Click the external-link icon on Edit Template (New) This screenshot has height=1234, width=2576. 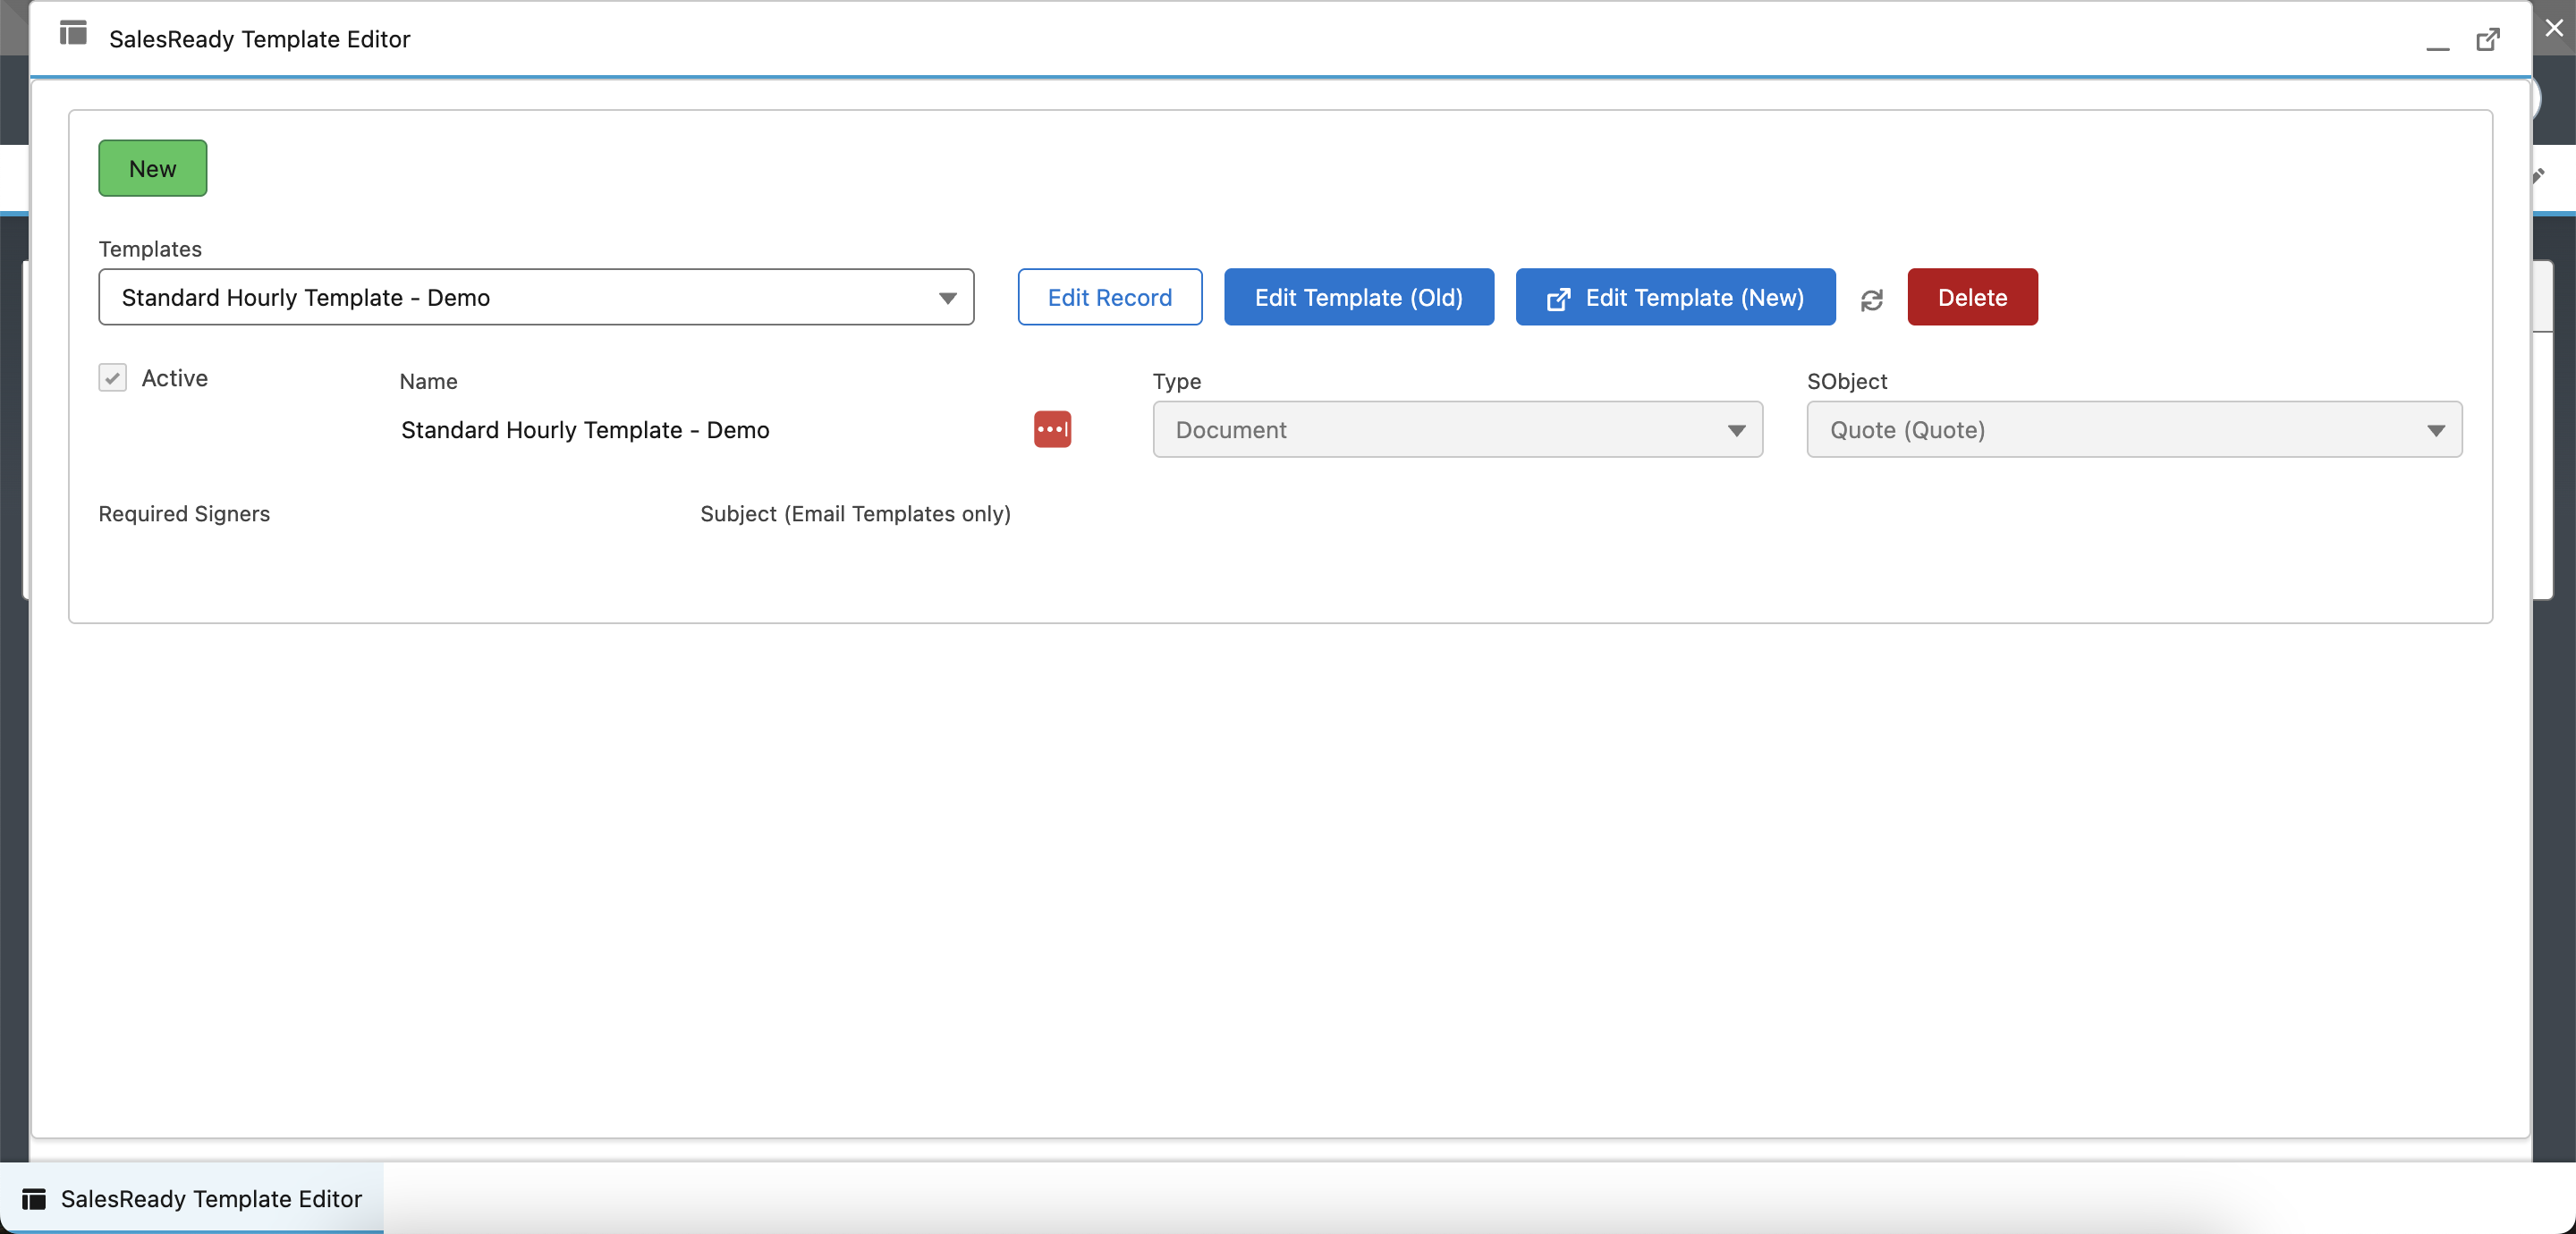click(1557, 299)
